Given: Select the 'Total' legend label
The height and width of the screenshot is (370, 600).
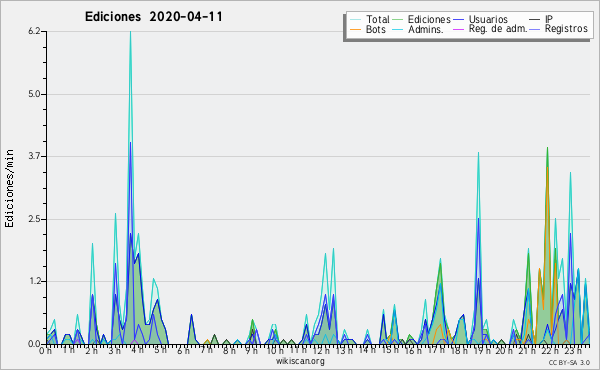Looking at the screenshot, I should point(378,19).
